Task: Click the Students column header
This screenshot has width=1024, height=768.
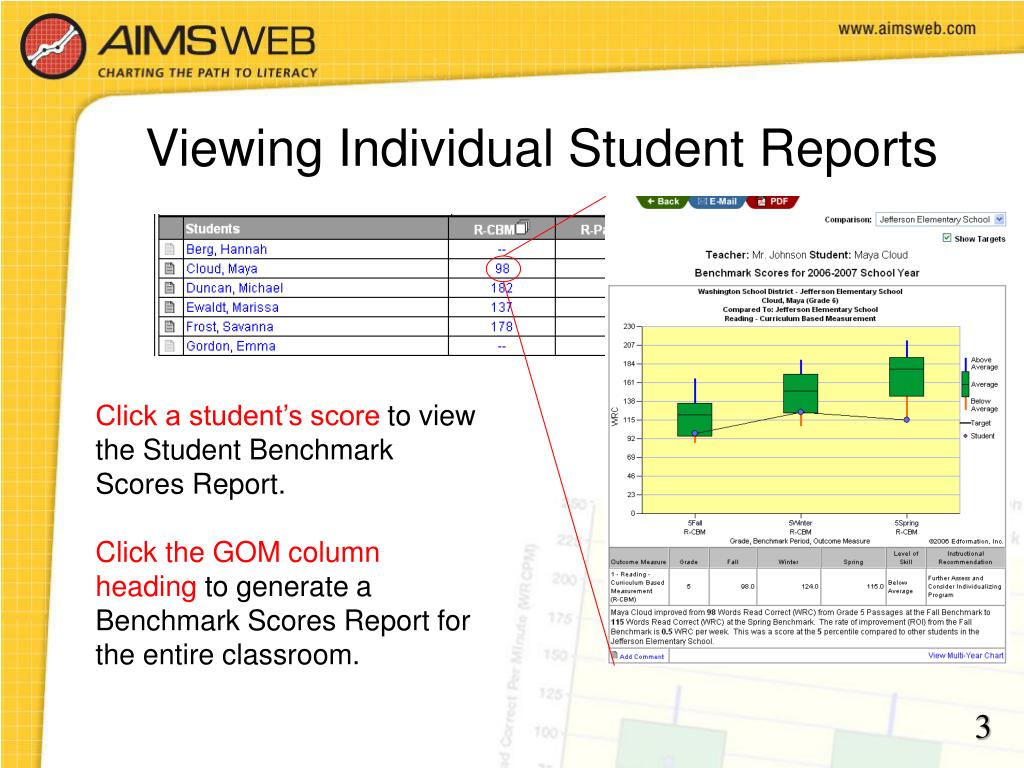Action: (x=212, y=229)
